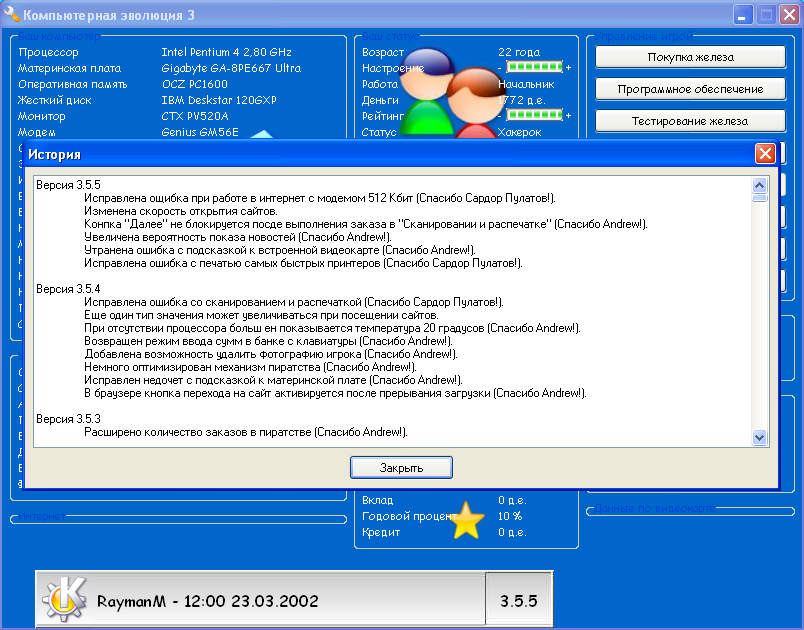The height and width of the screenshot is (630, 804).
Task: Click the Жесткий диск label
Action: pos(54,100)
